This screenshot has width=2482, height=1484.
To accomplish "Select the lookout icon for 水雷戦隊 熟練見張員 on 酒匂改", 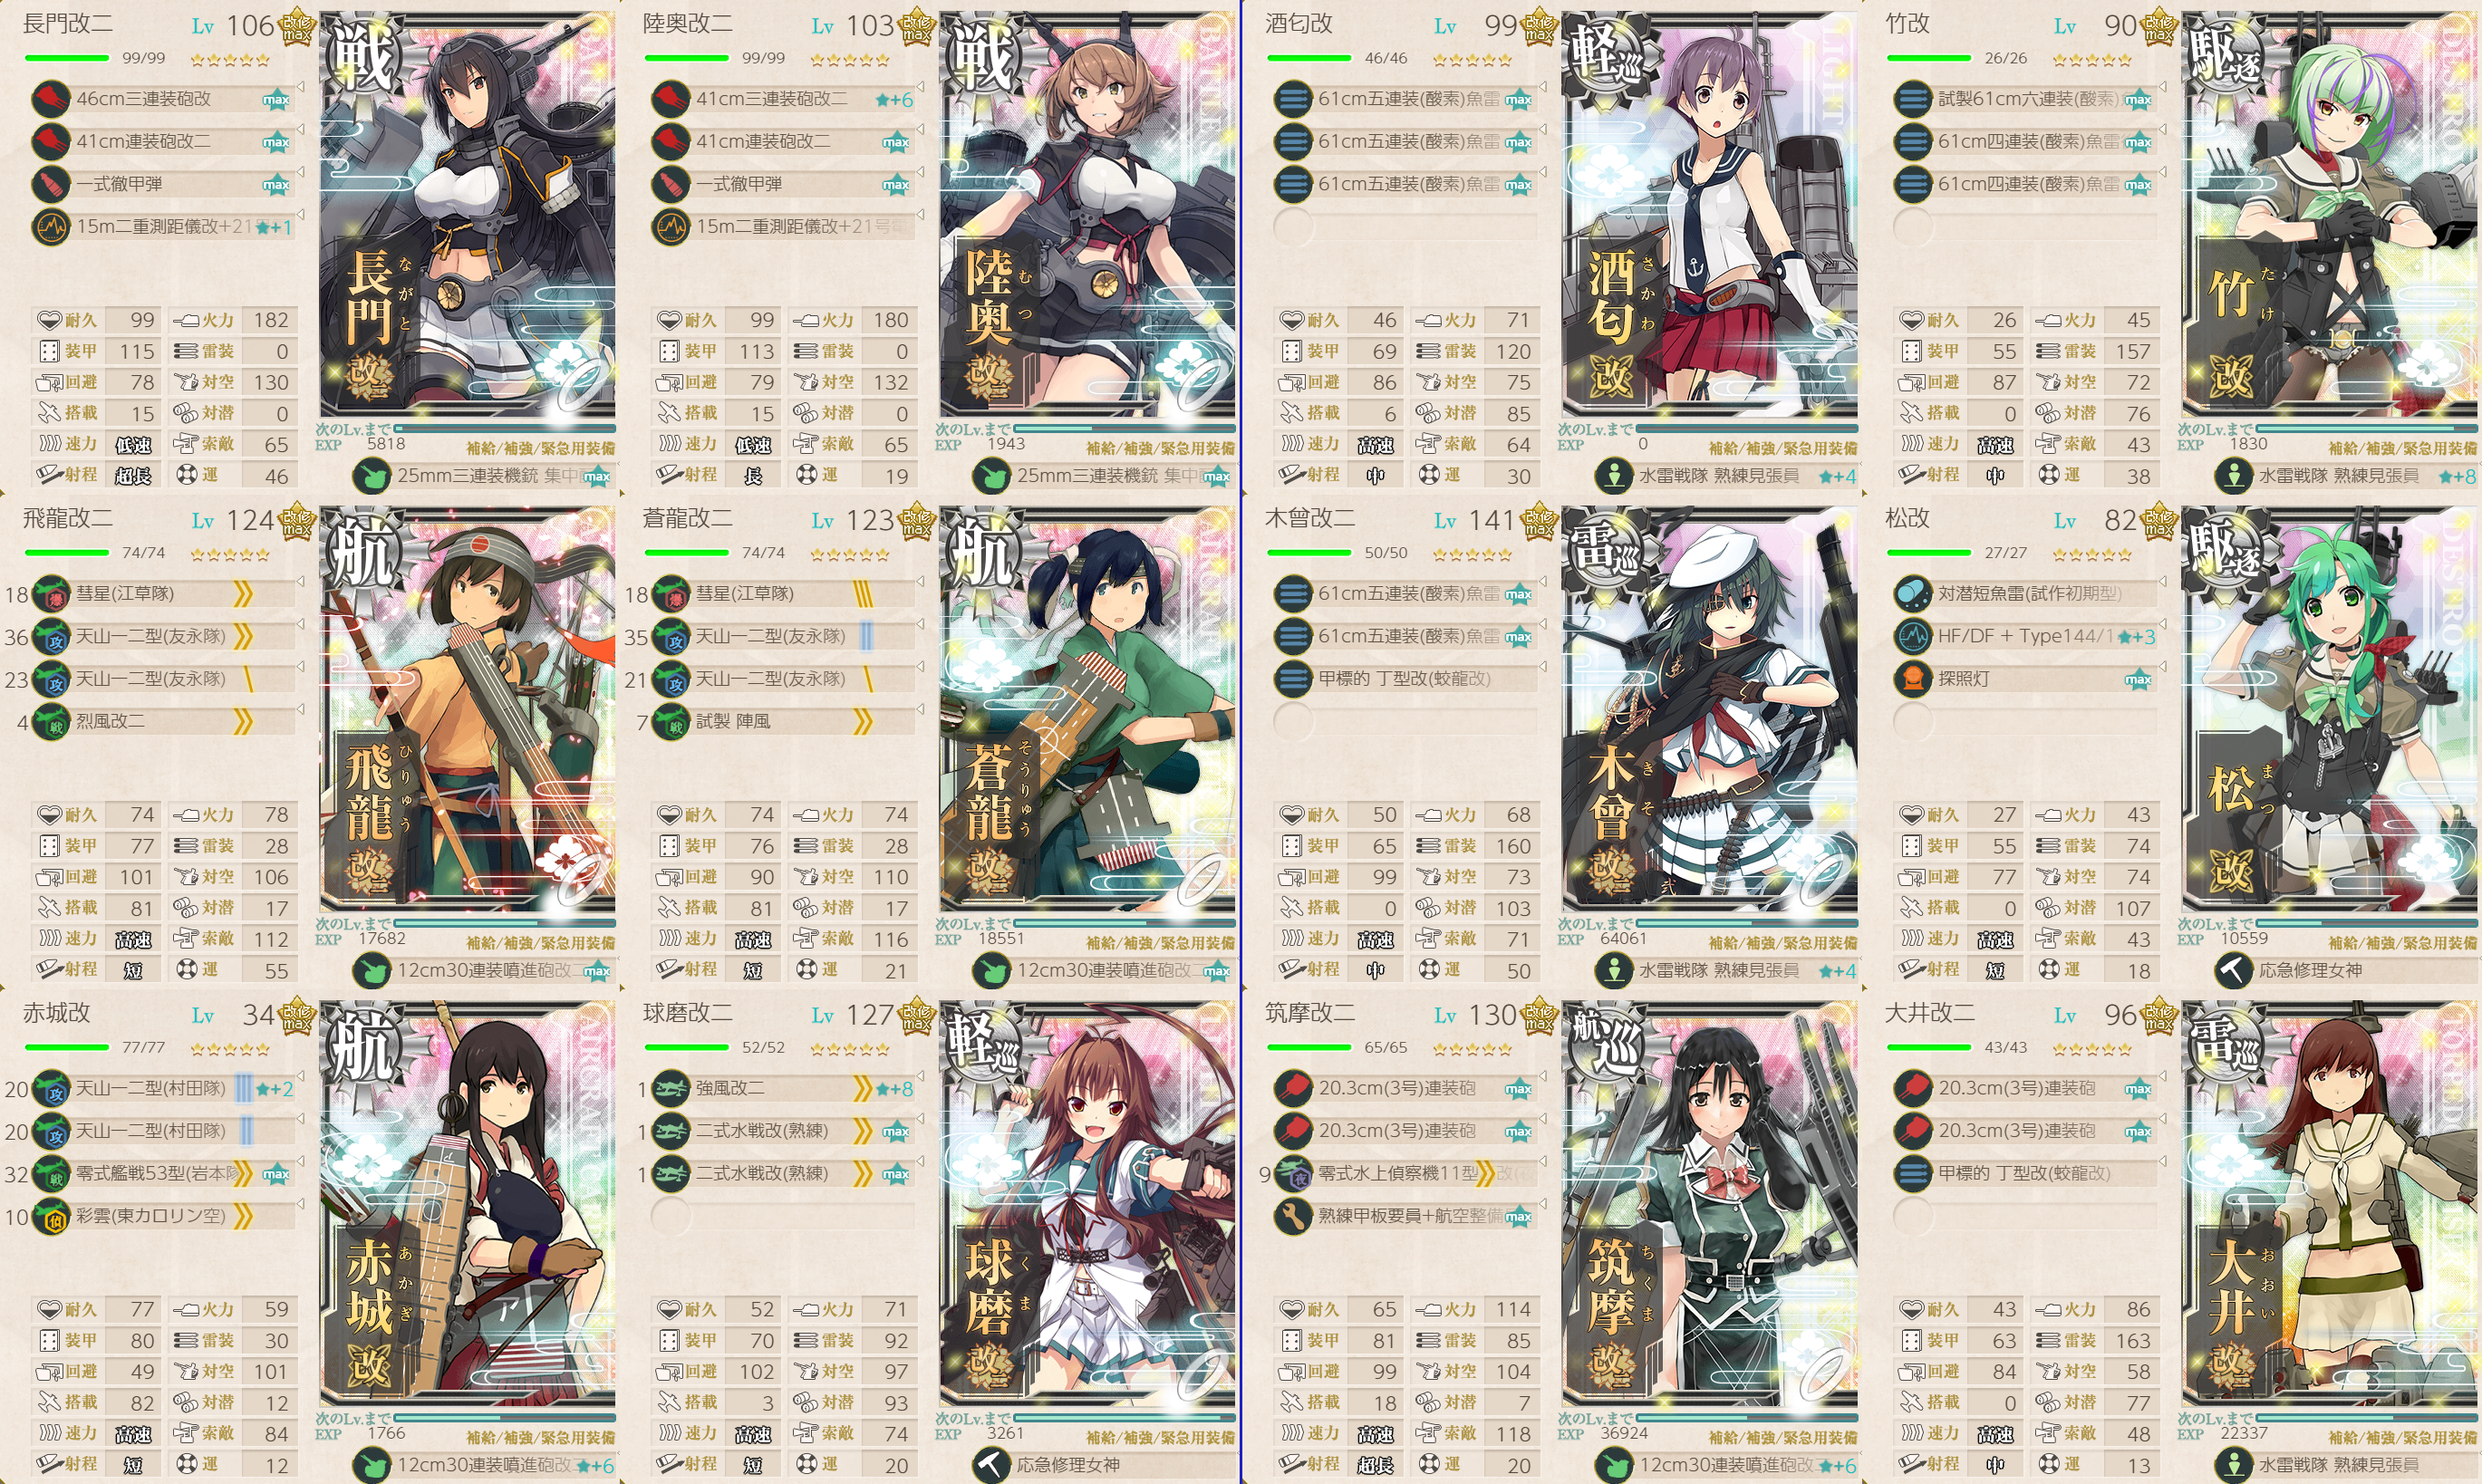I will [1614, 476].
